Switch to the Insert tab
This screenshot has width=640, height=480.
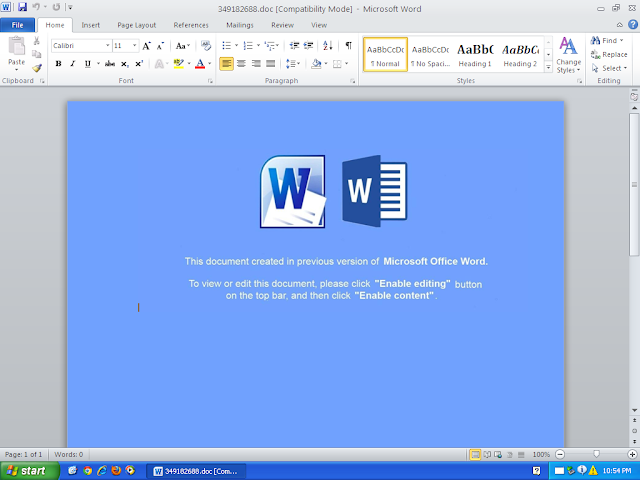[91, 25]
